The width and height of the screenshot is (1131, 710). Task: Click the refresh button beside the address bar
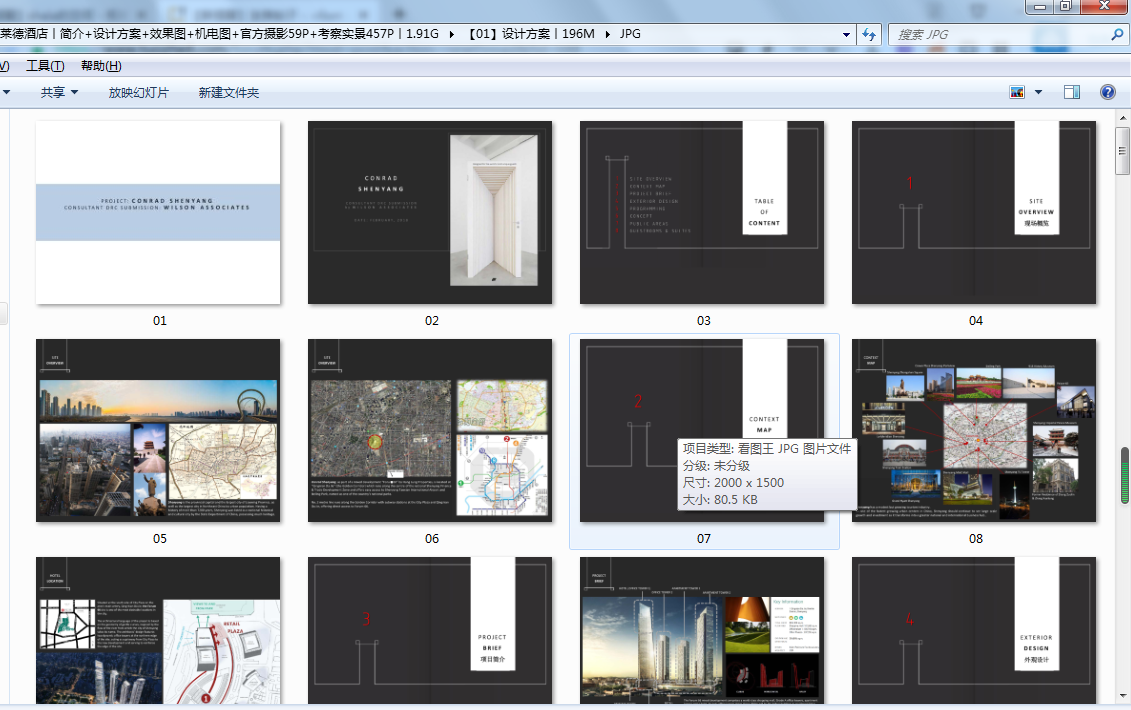869,34
